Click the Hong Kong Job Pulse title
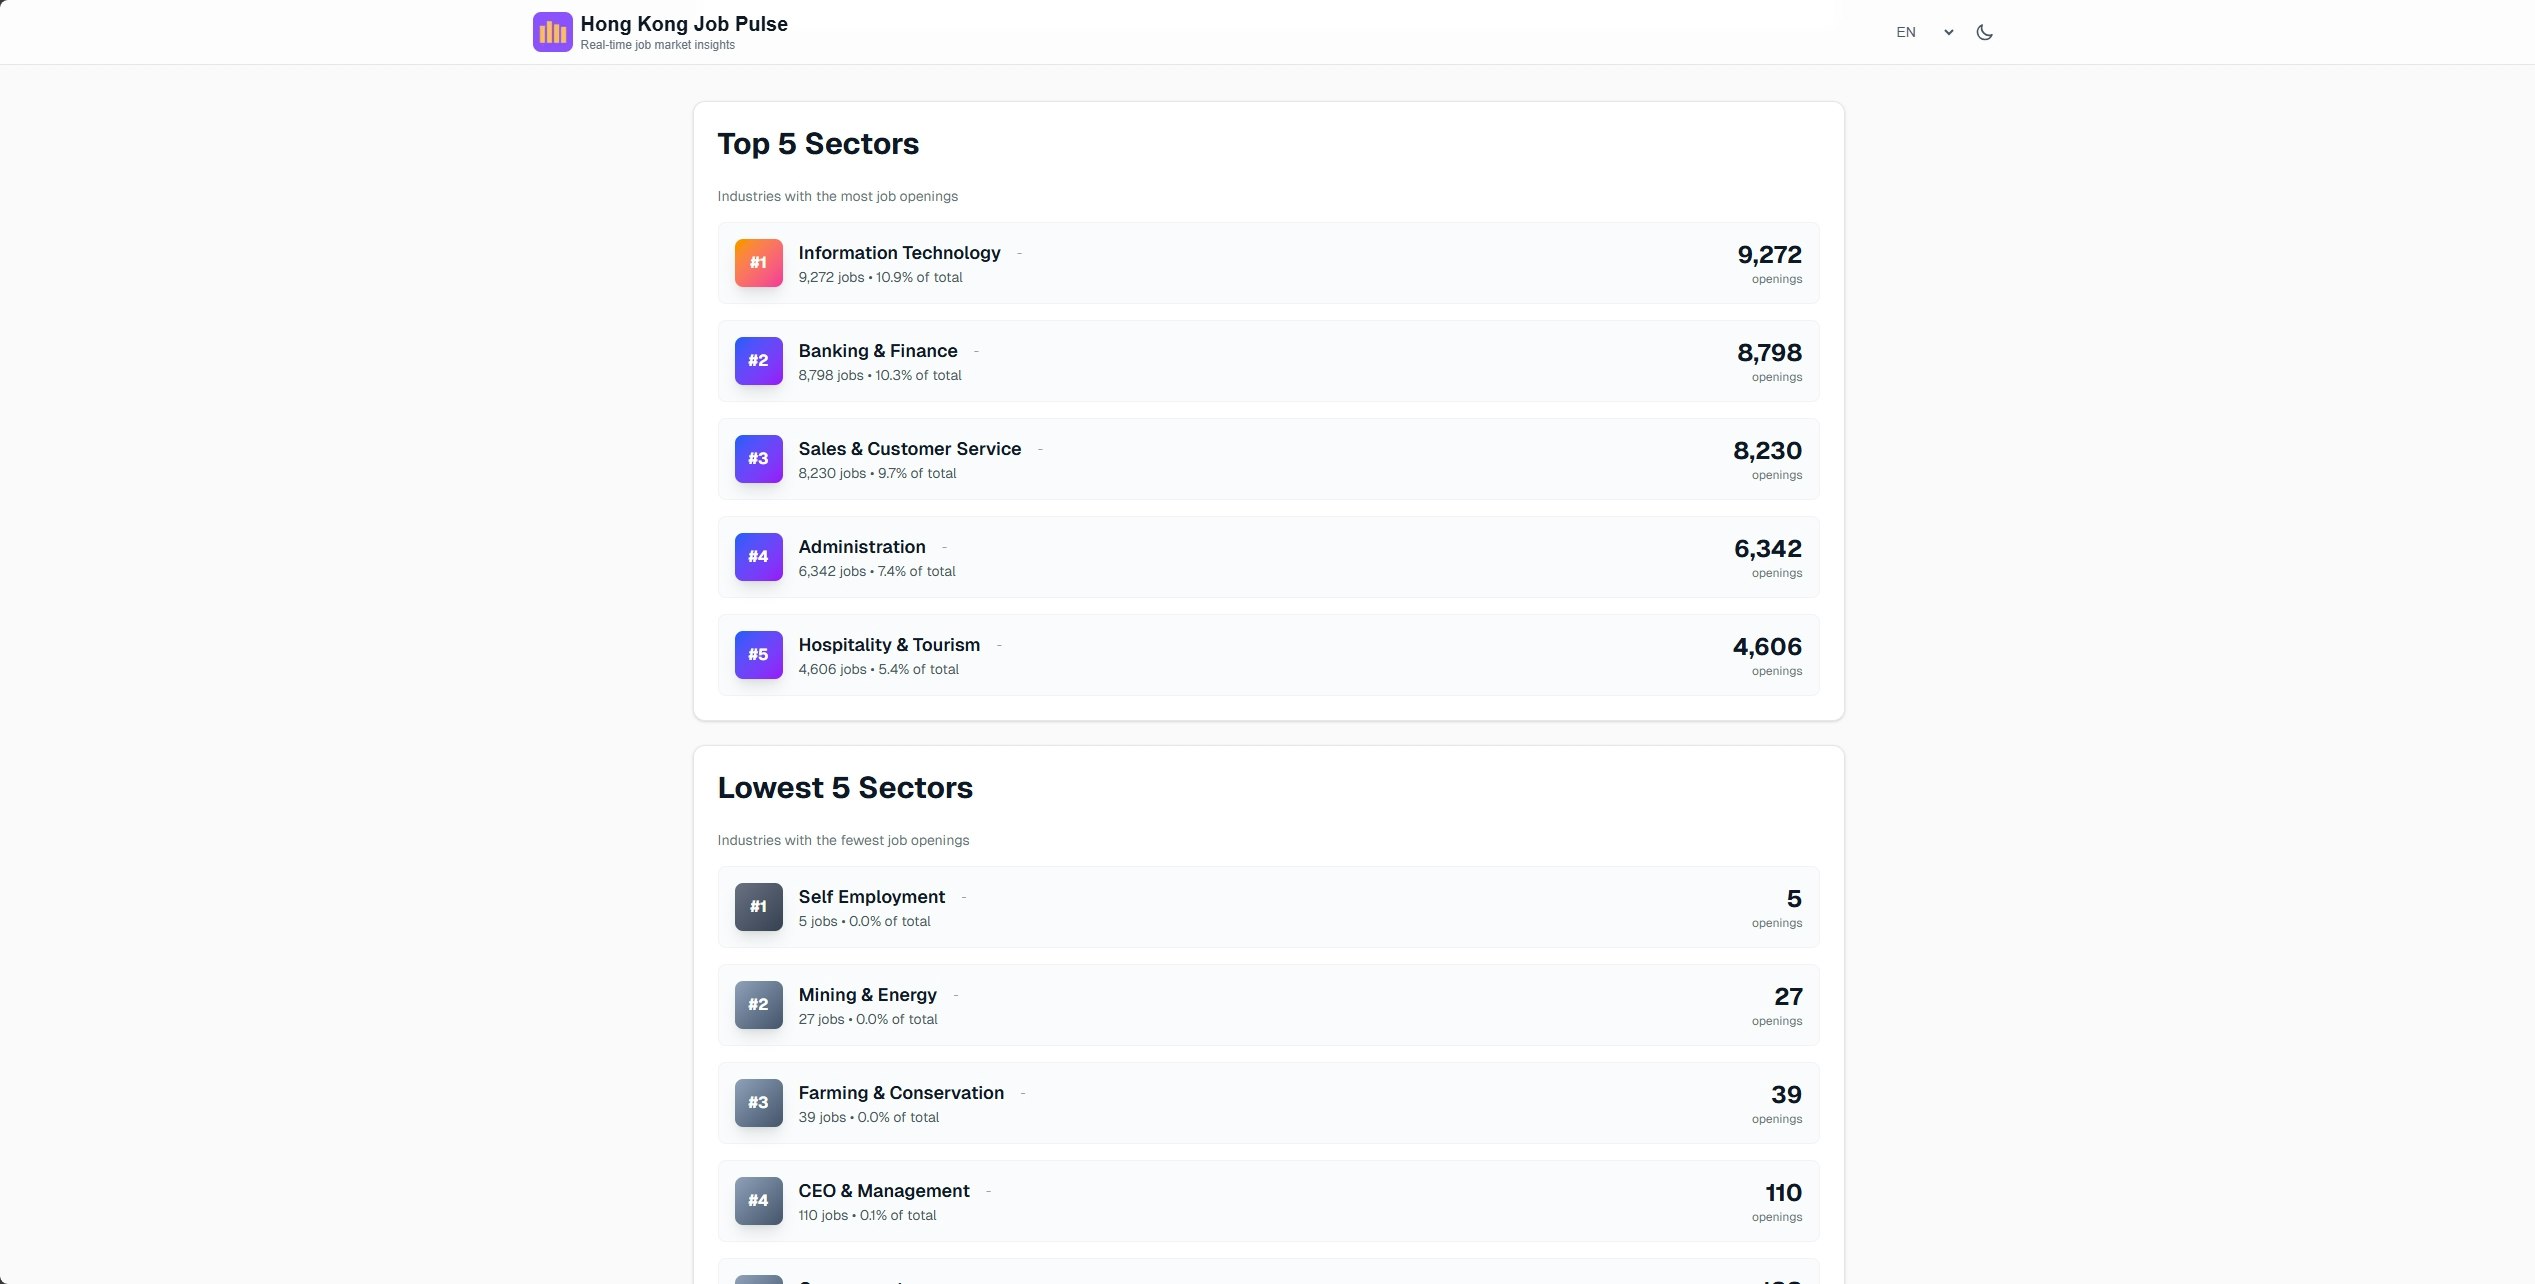The image size is (2535, 1284). pos(684,24)
